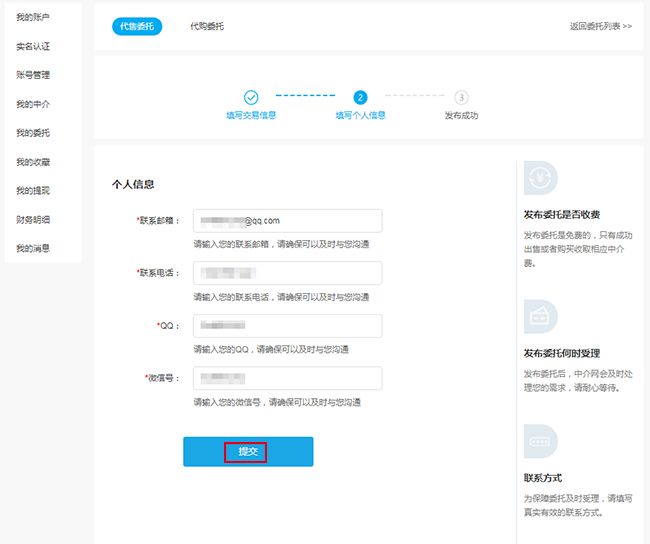Viewport: 650px width, 544px height.
Task: Click the completed checkmark icon for step one
Action: coord(251,97)
